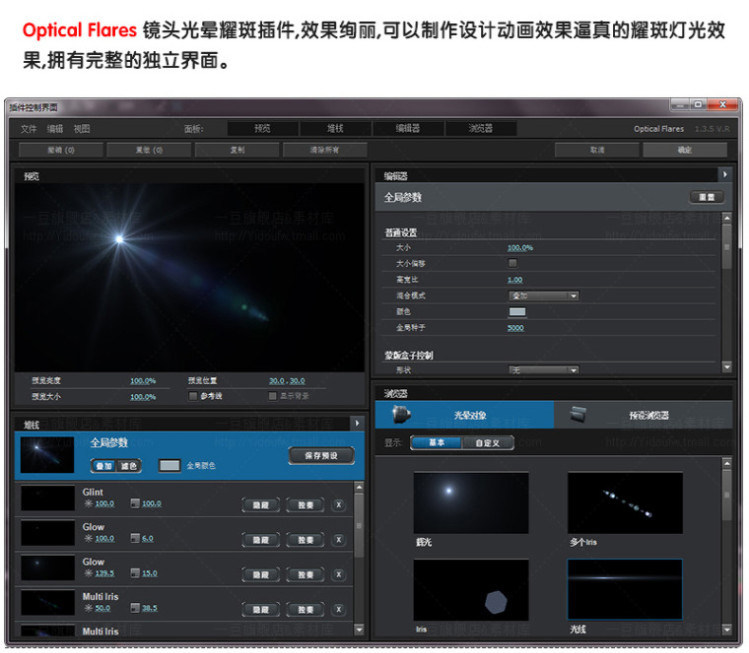The width and height of the screenshot is (749, 653).
Task: Add the 光线 streak thumbnail object
Action: click(x=625, y=590)
